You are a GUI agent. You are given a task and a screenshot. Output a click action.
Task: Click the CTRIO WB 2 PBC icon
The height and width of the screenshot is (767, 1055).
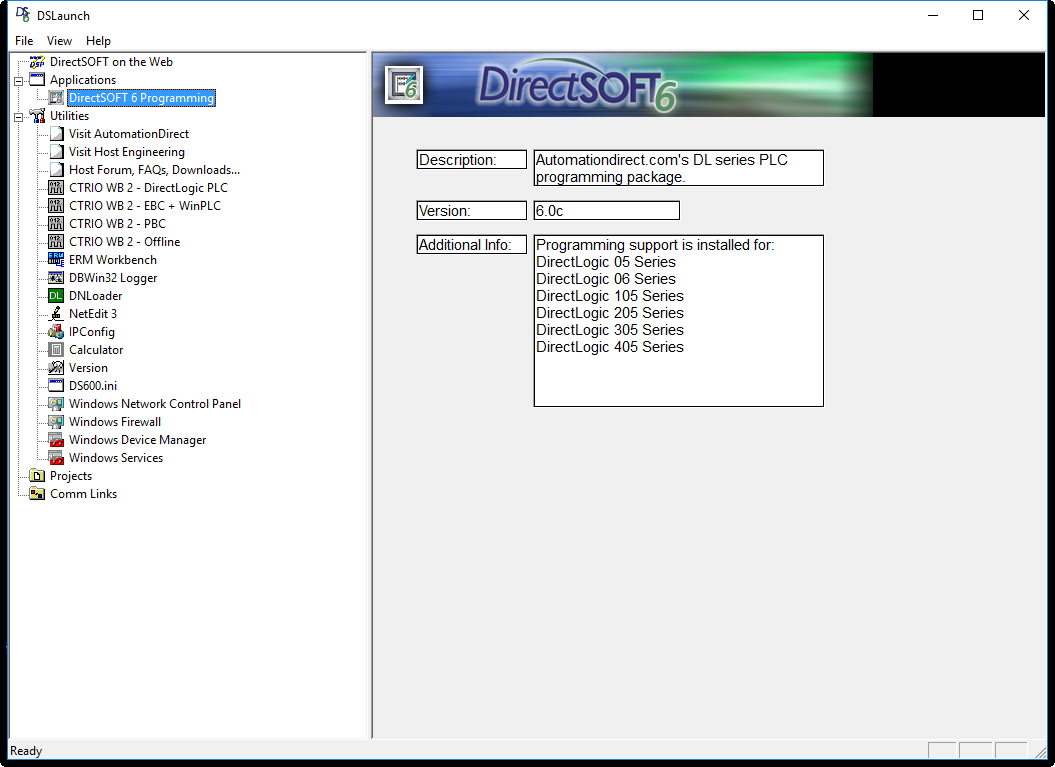[x=57, y=224]
